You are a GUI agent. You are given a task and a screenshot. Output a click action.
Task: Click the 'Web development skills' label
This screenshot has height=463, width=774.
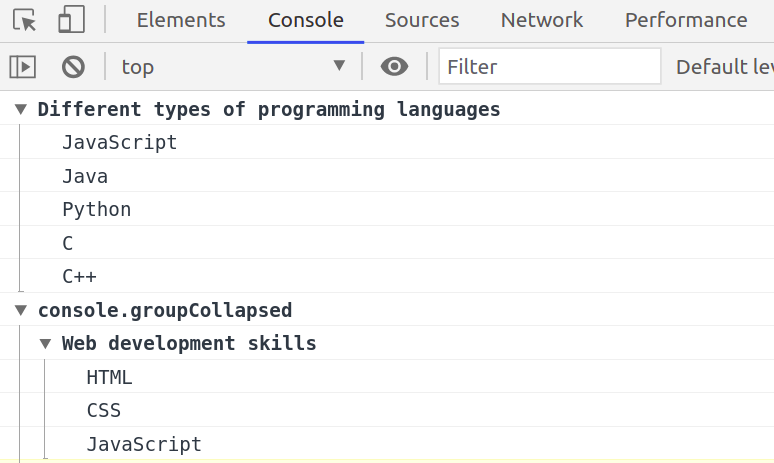(189, 343)
